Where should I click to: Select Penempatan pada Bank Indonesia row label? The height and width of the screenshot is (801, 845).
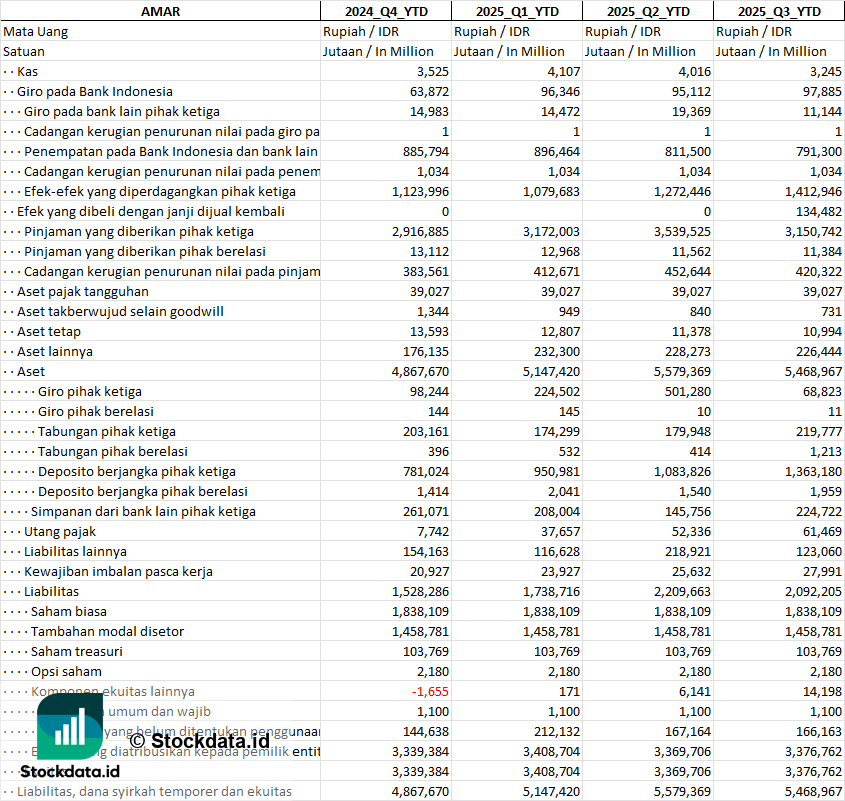pos(171,151)
